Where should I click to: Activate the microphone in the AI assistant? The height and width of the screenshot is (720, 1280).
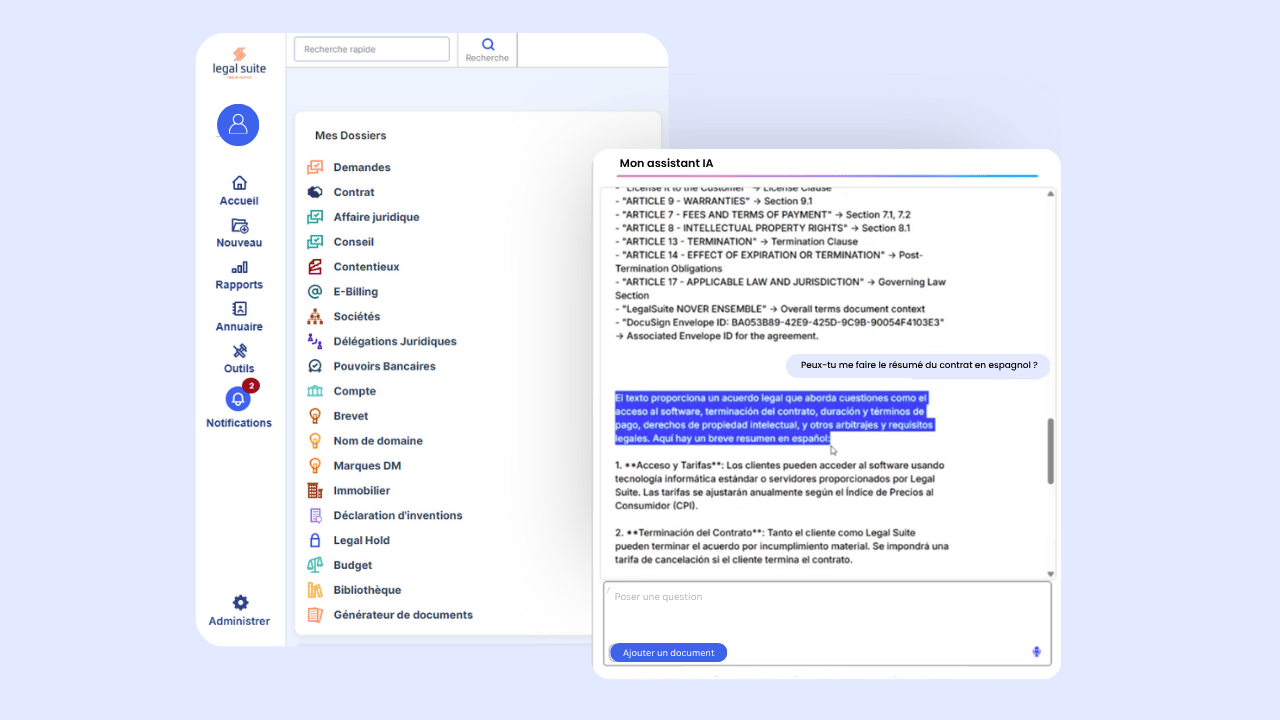1036,651
